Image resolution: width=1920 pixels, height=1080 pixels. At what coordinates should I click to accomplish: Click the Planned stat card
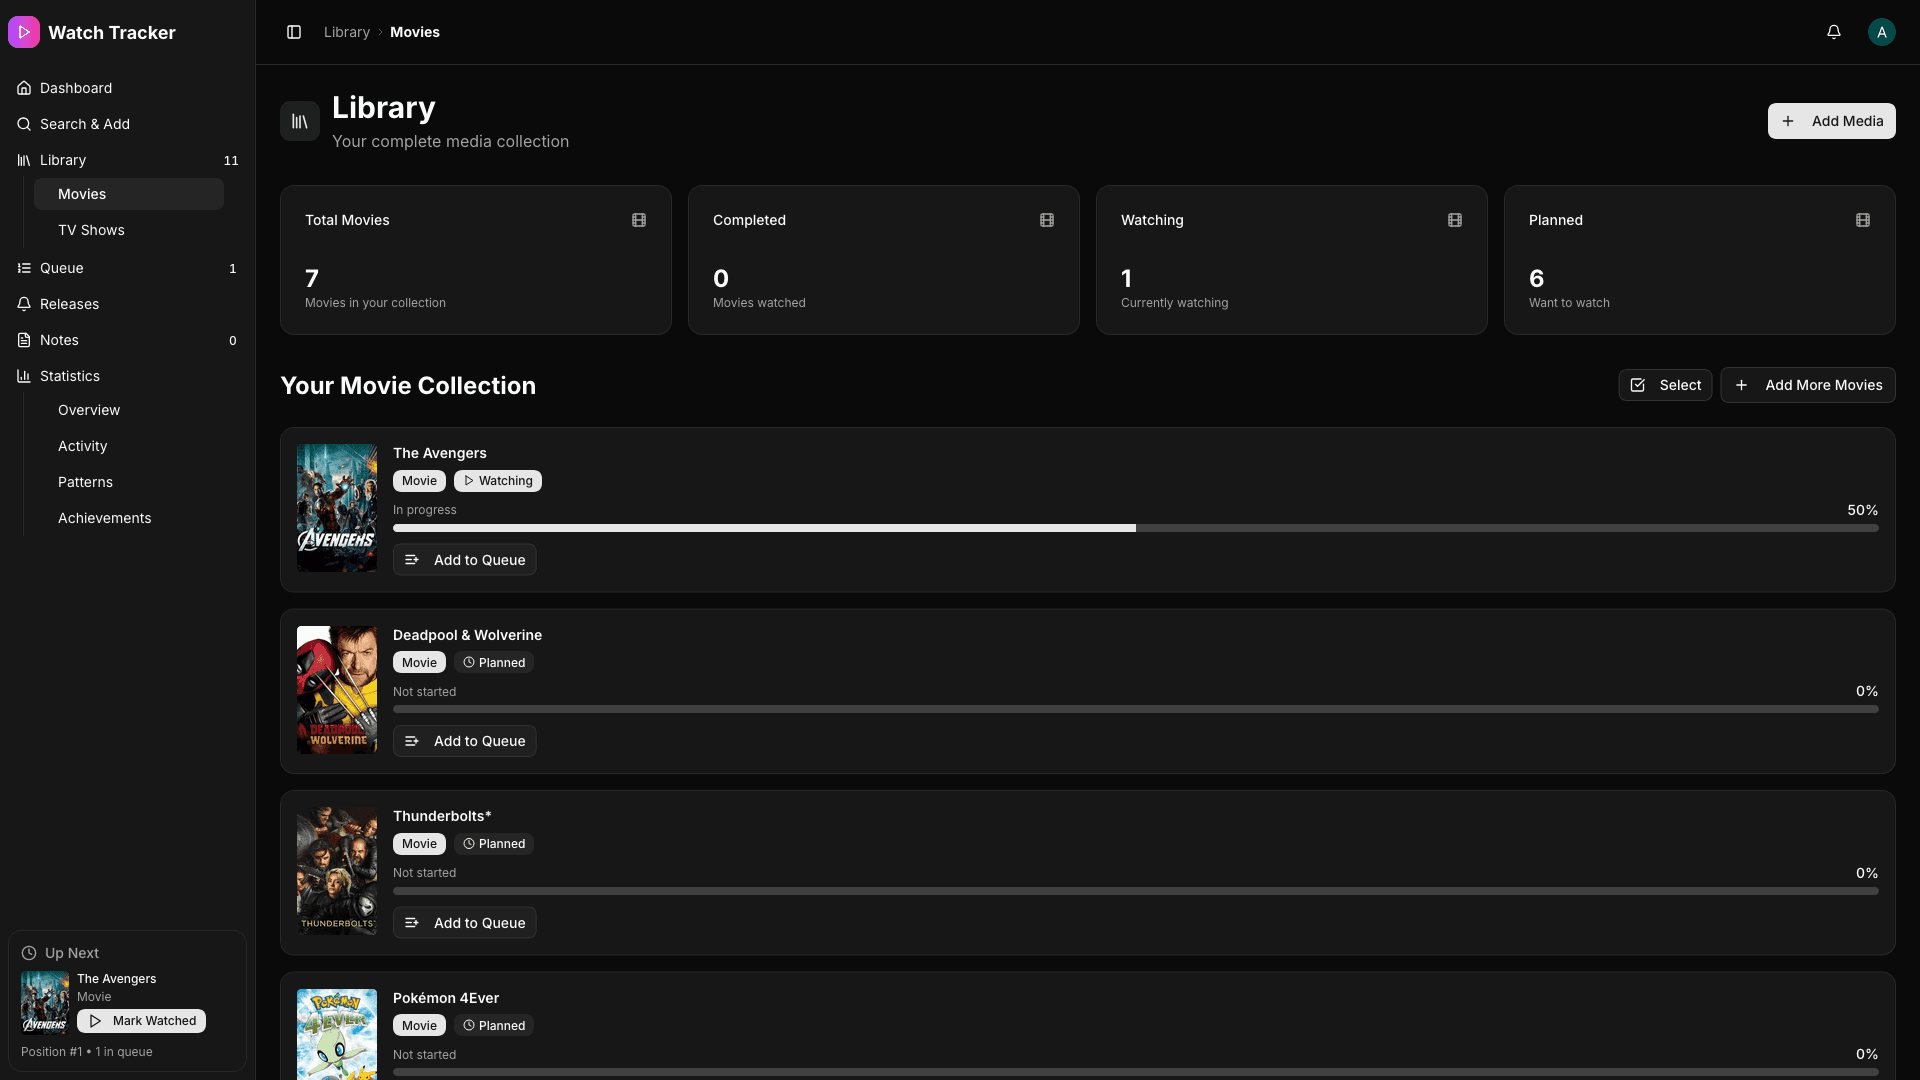1700,260
